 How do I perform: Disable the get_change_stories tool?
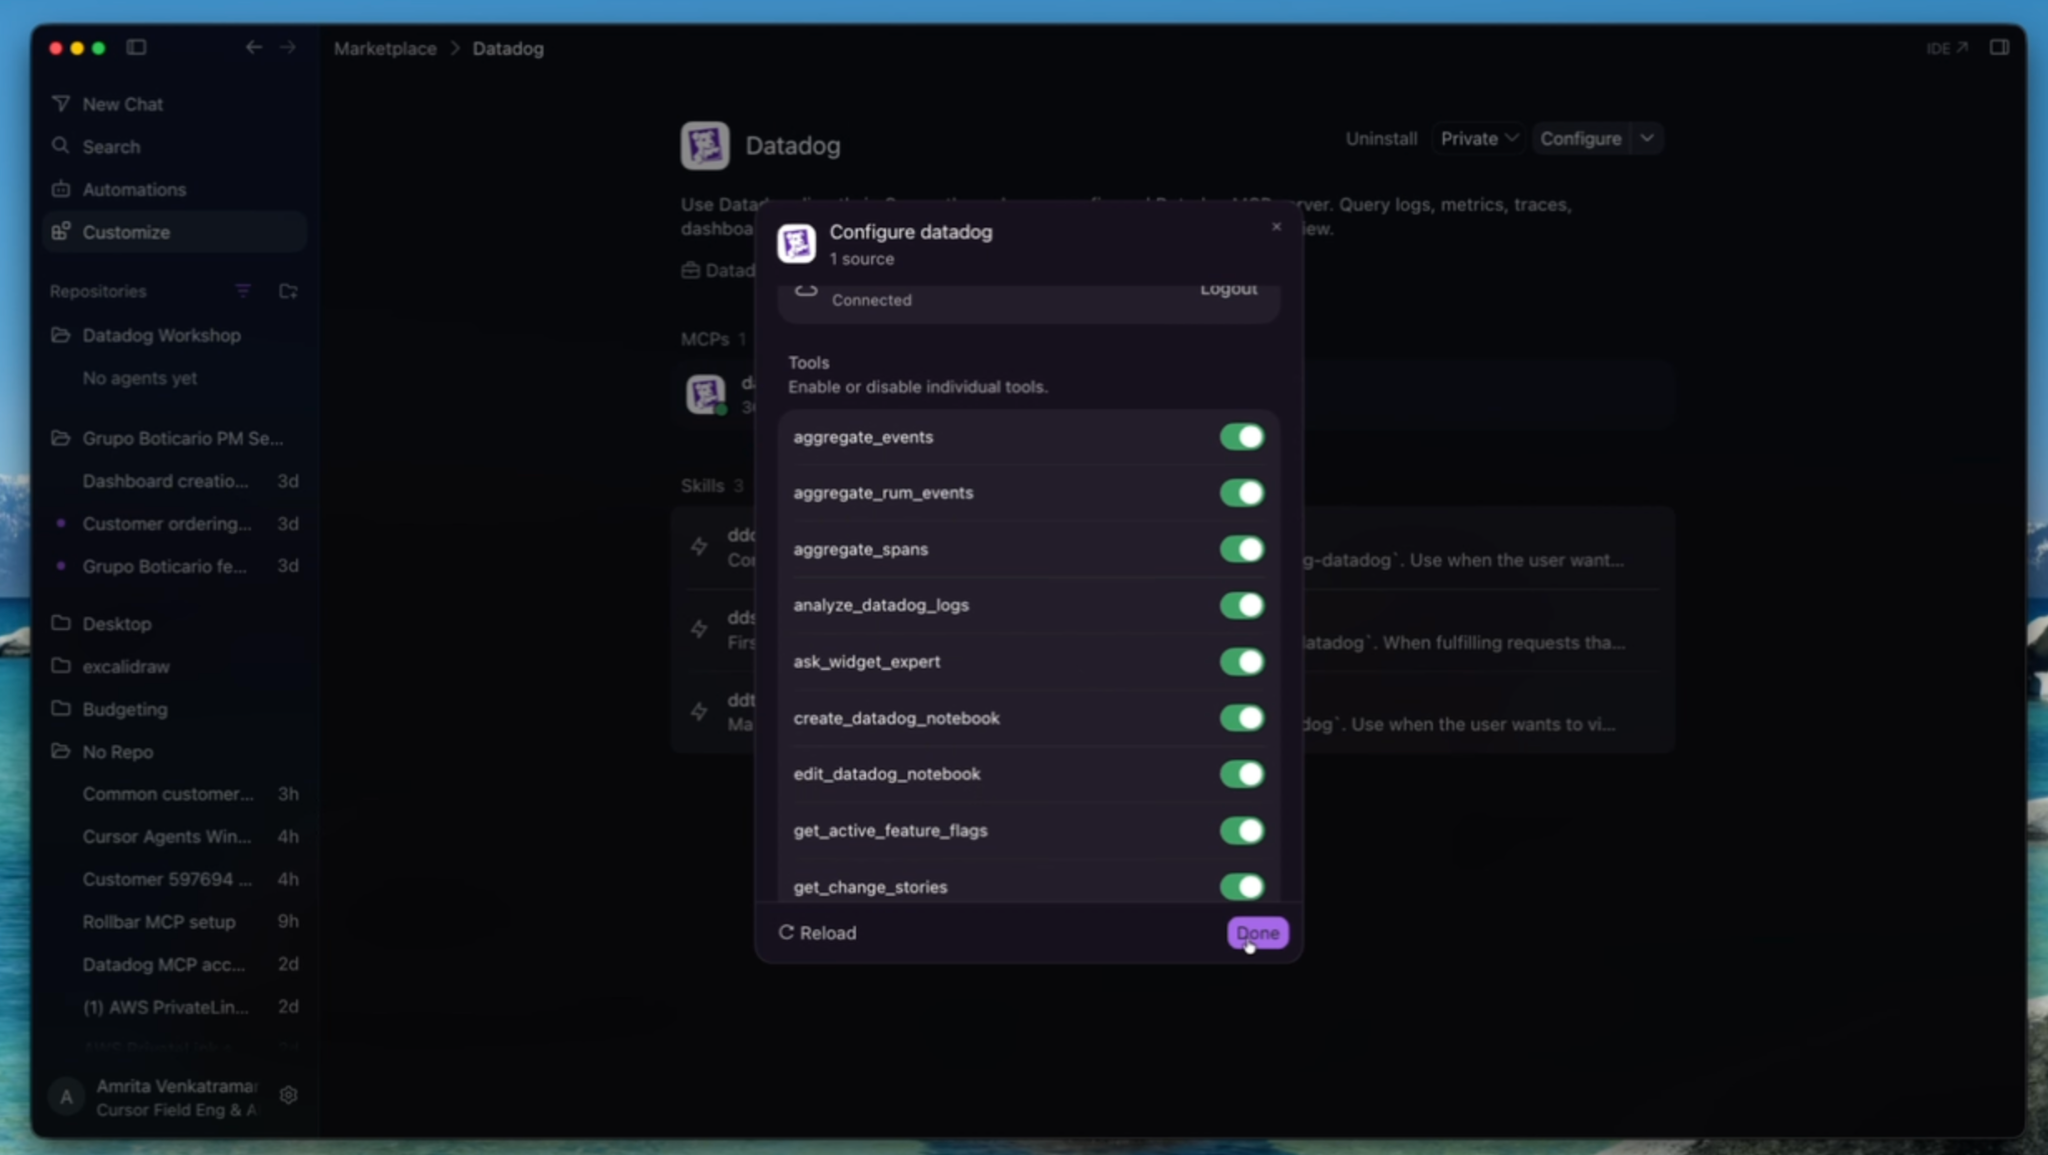[x=1242, y=887]
